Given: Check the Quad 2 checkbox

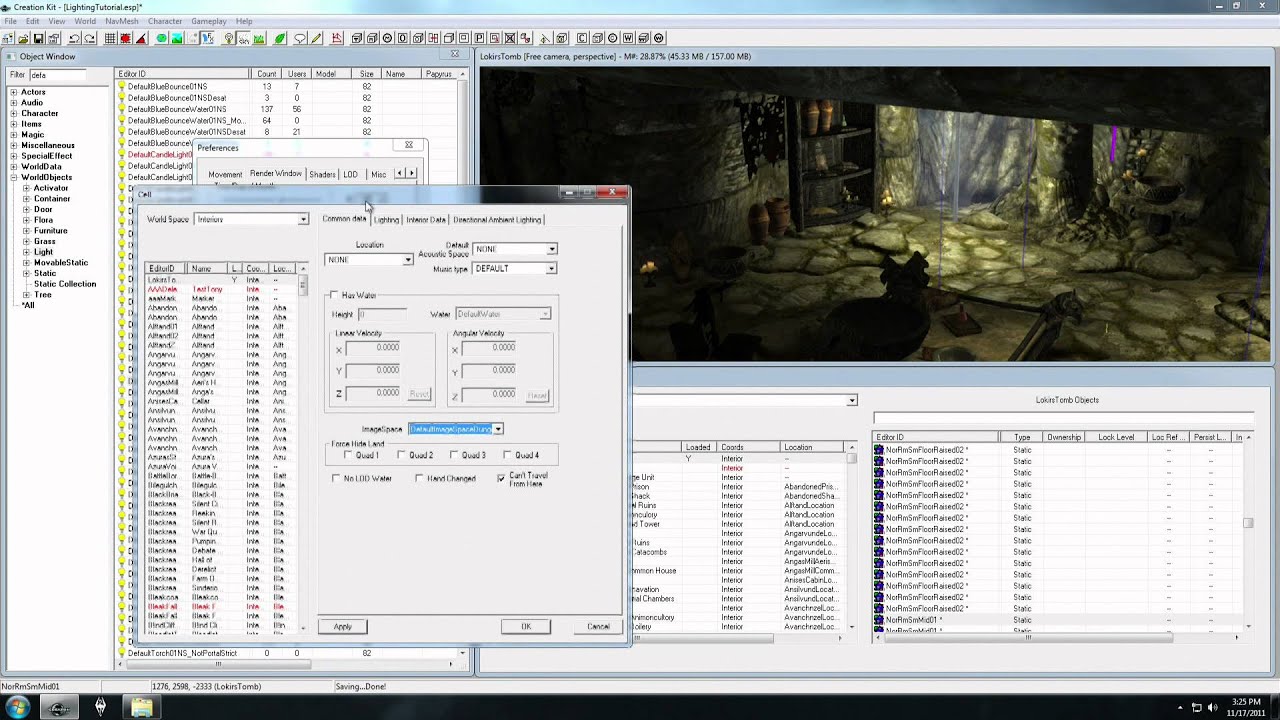Looking at the screenshot, I should point(401,455).
